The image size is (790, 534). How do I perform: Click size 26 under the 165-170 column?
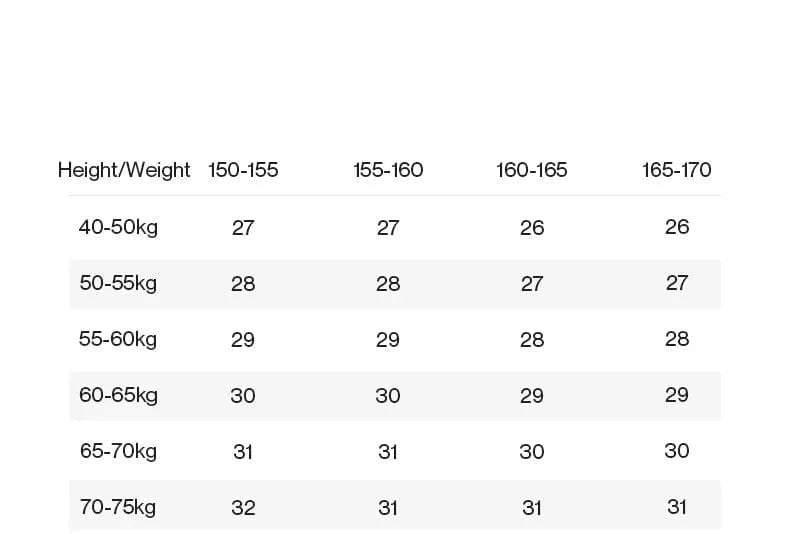(x=677, y=227)
